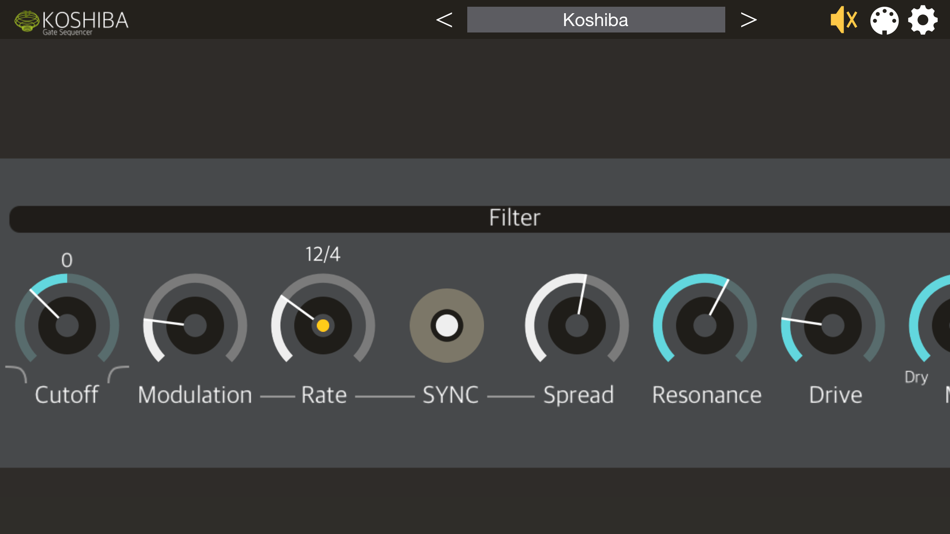This screenshot has width=950, height=534.
Task: Open the Koshiba preset name selector
Action: (x=596, y=20)
